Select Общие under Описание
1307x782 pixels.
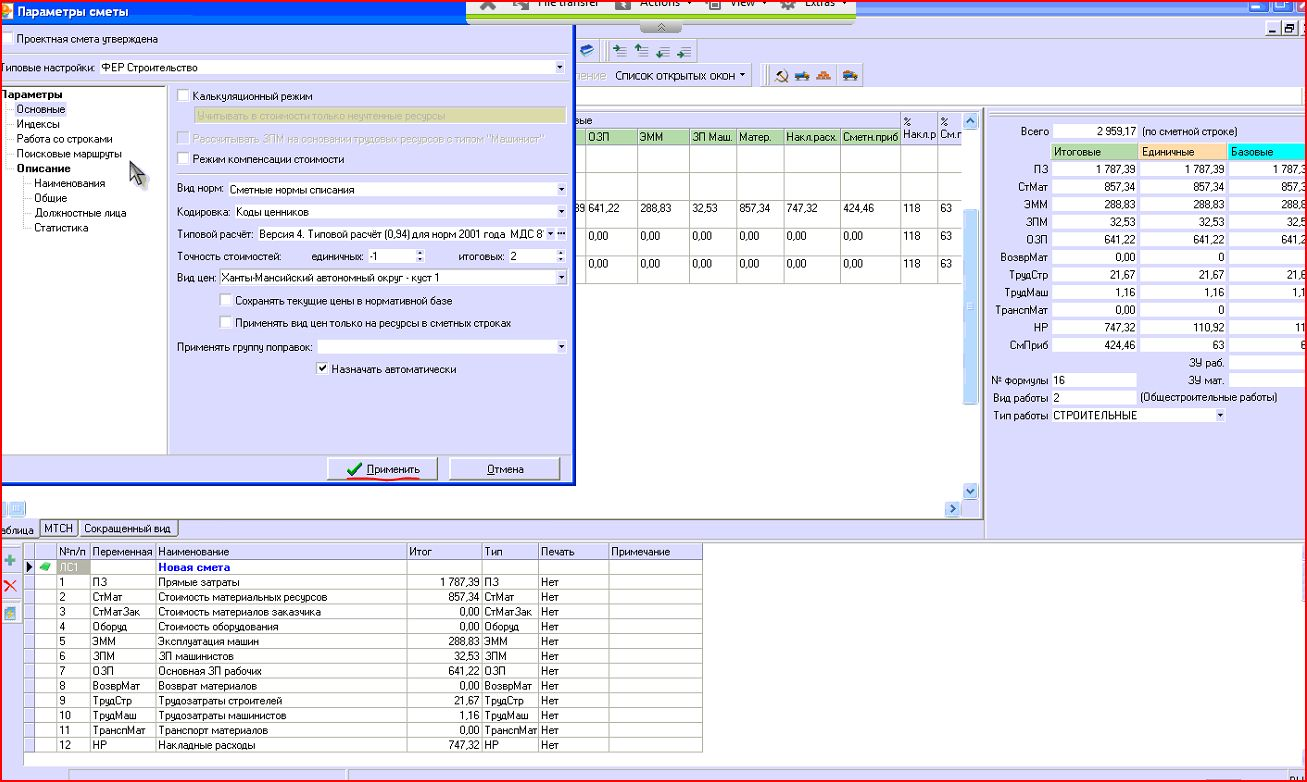coord(51,198)
